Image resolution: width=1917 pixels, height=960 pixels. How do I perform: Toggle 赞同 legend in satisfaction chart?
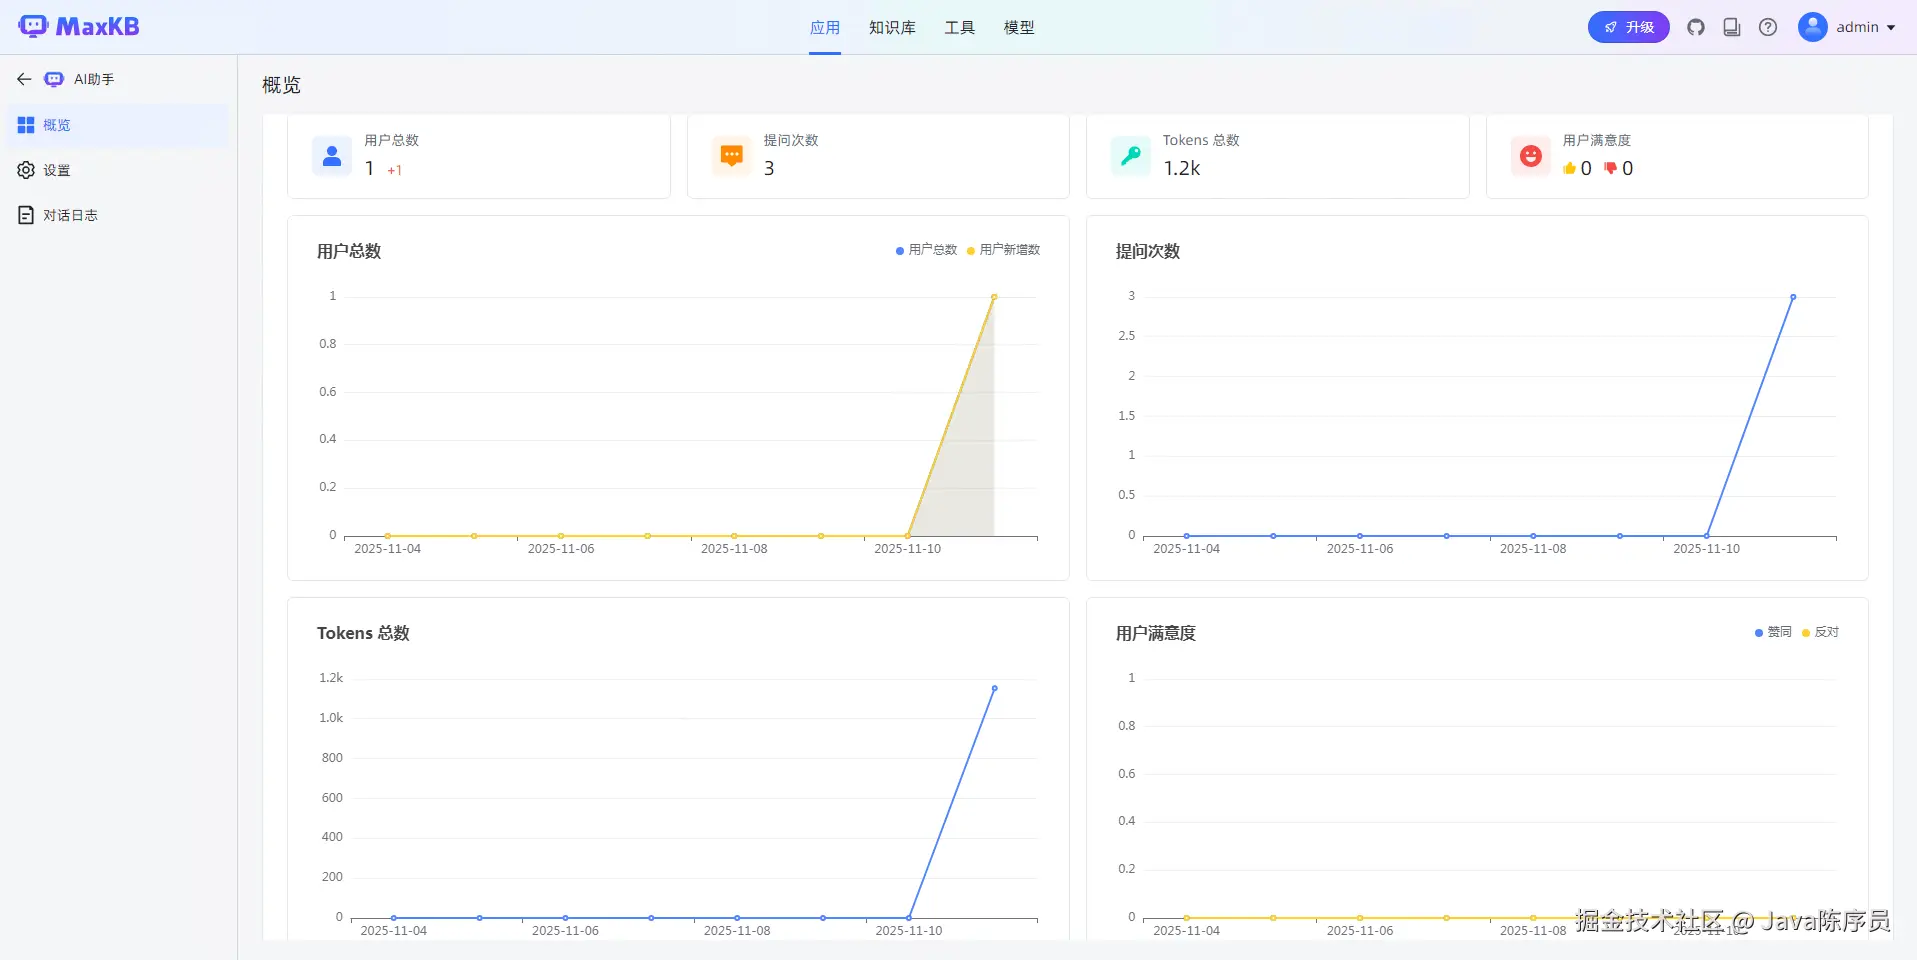point(1773,632)
